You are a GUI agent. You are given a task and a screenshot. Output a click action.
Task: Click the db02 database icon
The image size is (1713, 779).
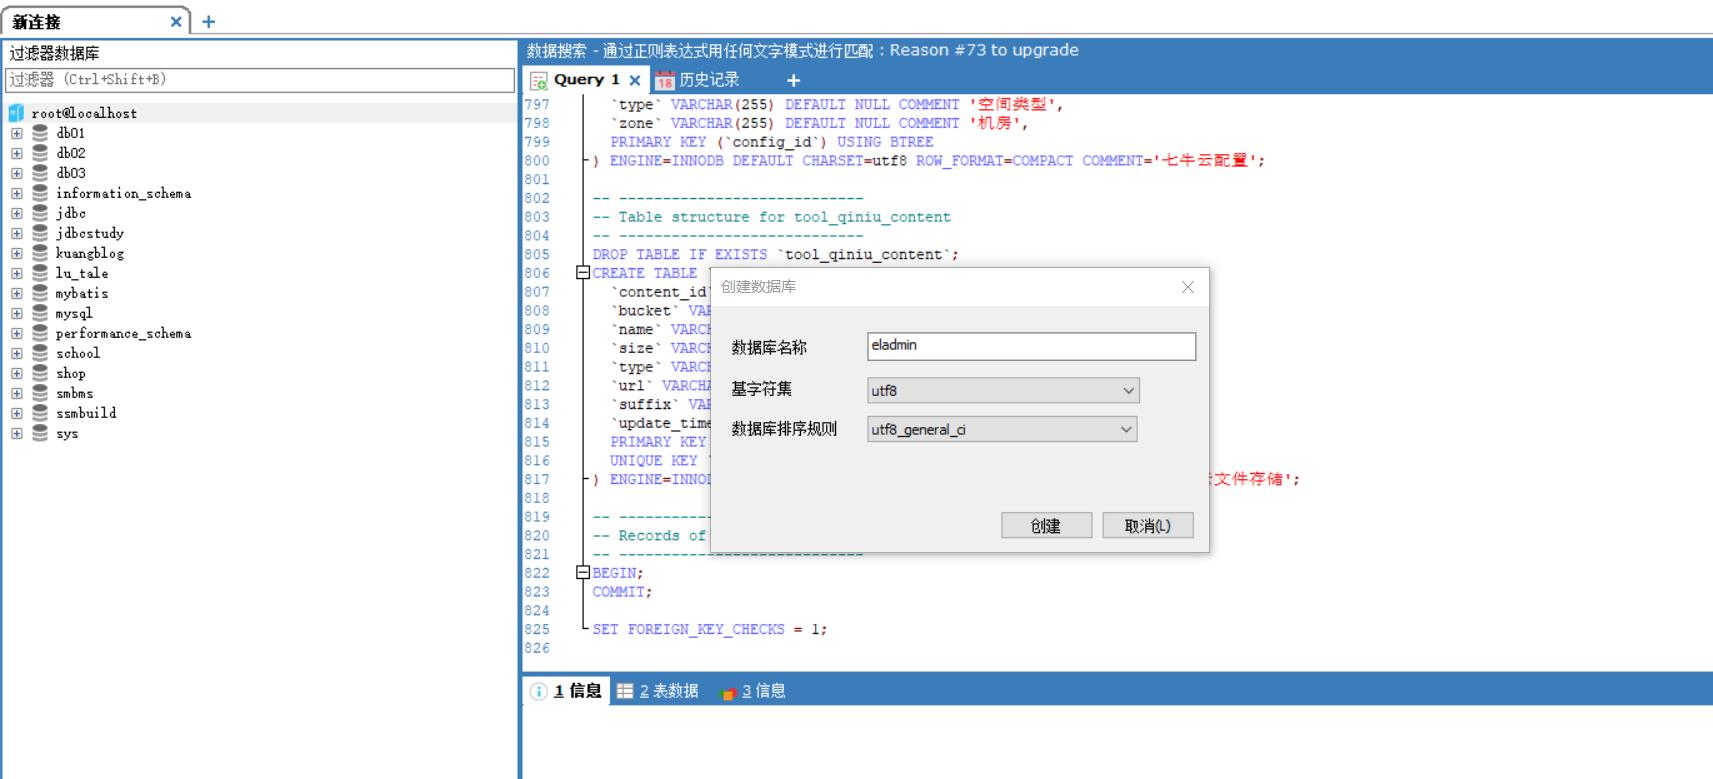(40, 153)
